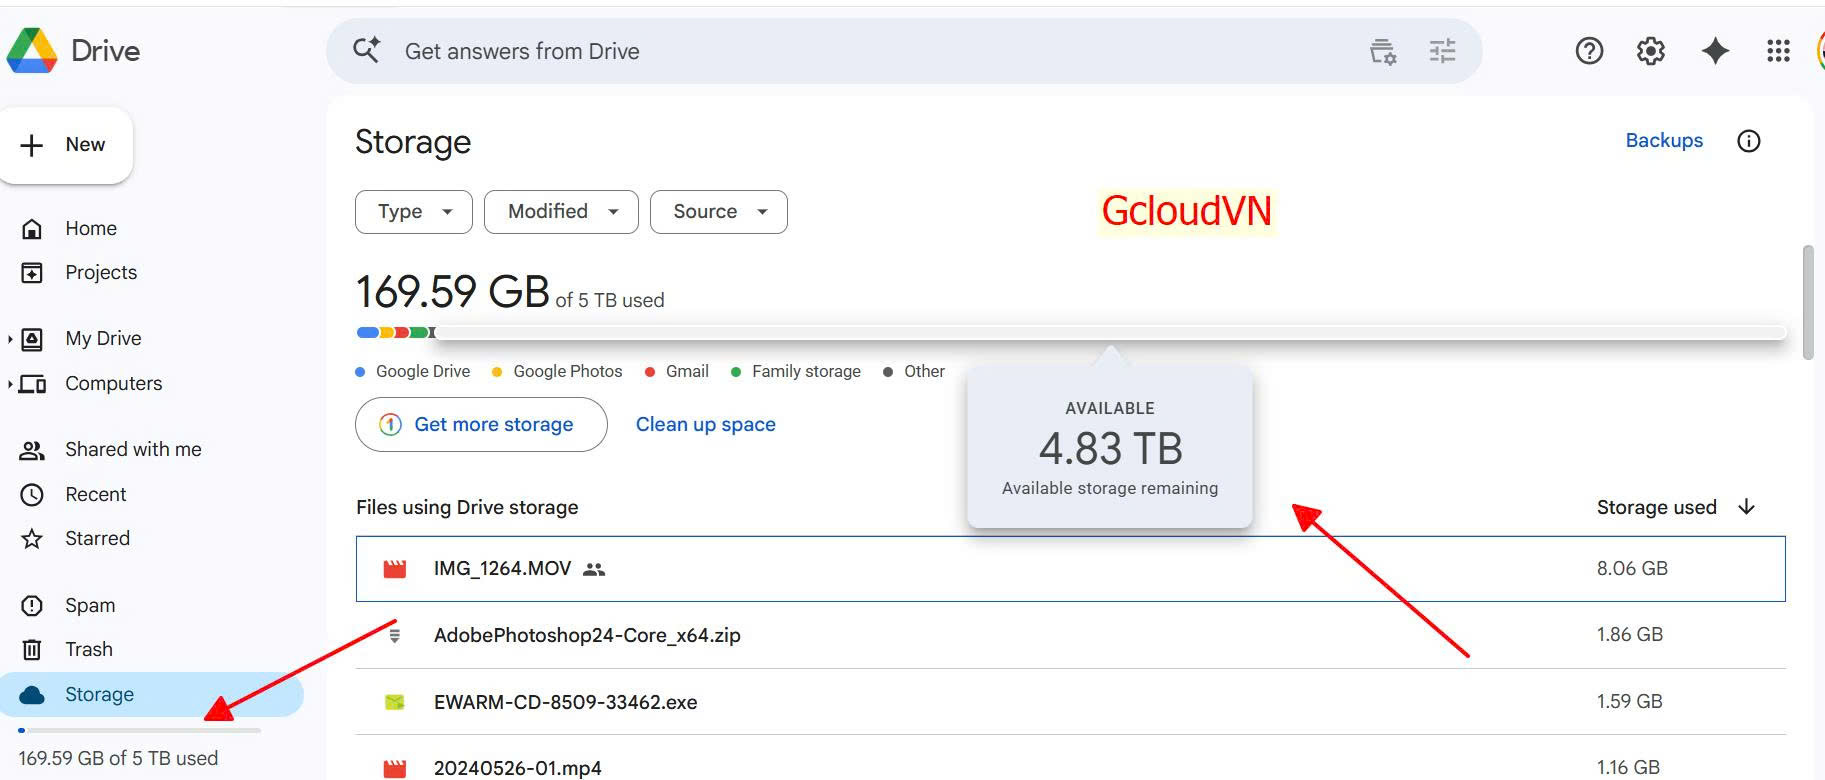1825x780 pixels.
Task: Open Projects in the sidebar
Action: [x=101, y=273]
